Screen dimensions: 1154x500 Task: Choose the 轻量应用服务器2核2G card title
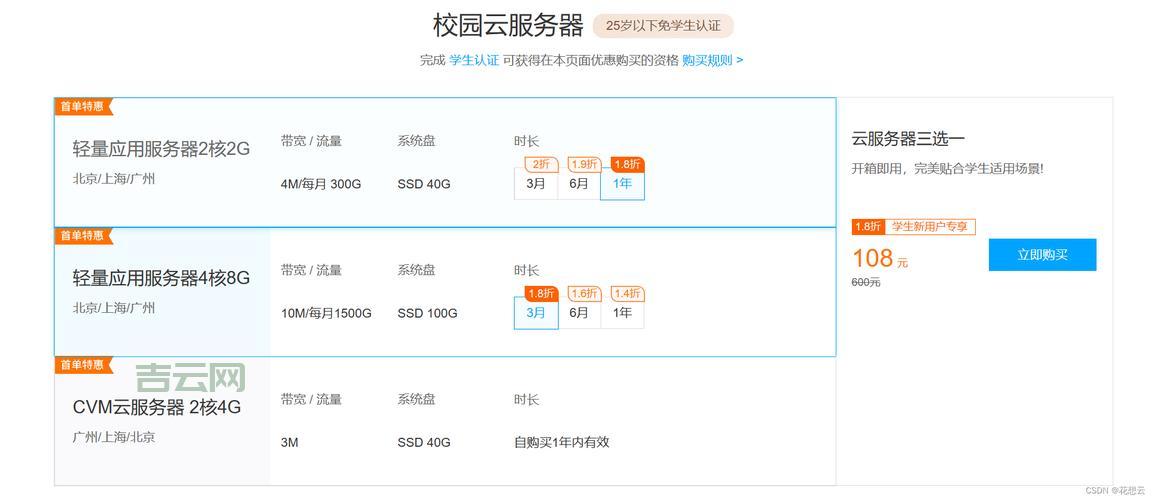pos(161,149)
